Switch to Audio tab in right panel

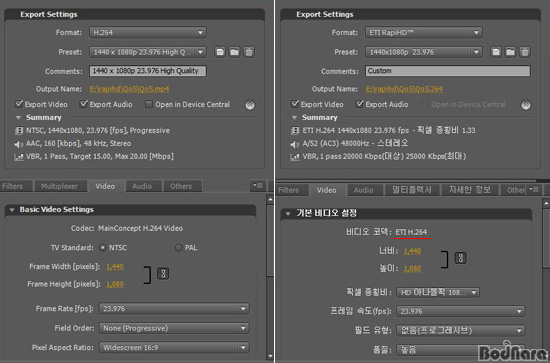pyautogui.click(x=364, y=190)
